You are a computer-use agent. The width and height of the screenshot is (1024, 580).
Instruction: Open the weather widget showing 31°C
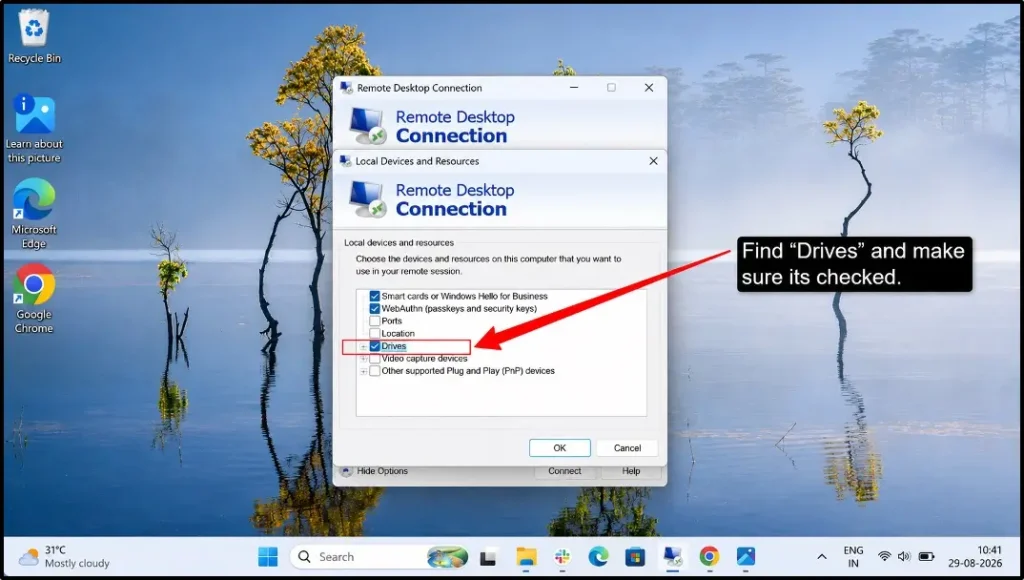[x=64, y=556]
